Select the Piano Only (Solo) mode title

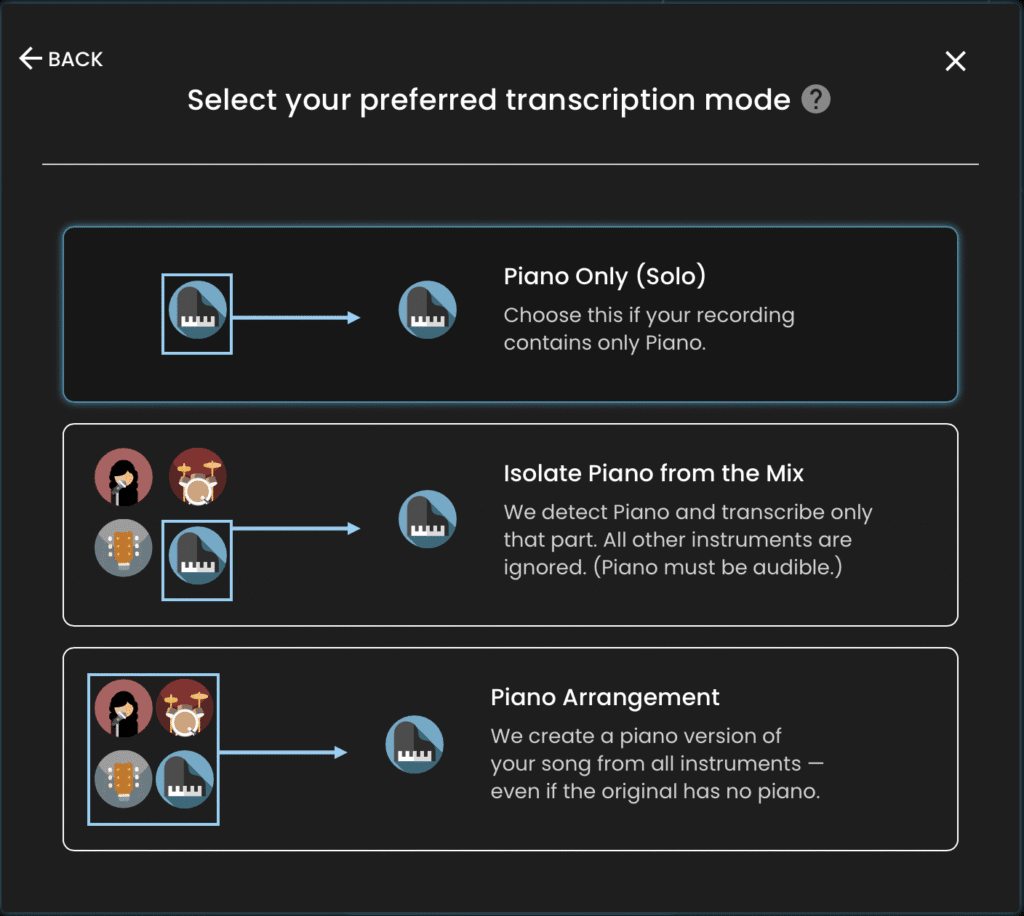(604, 276)
